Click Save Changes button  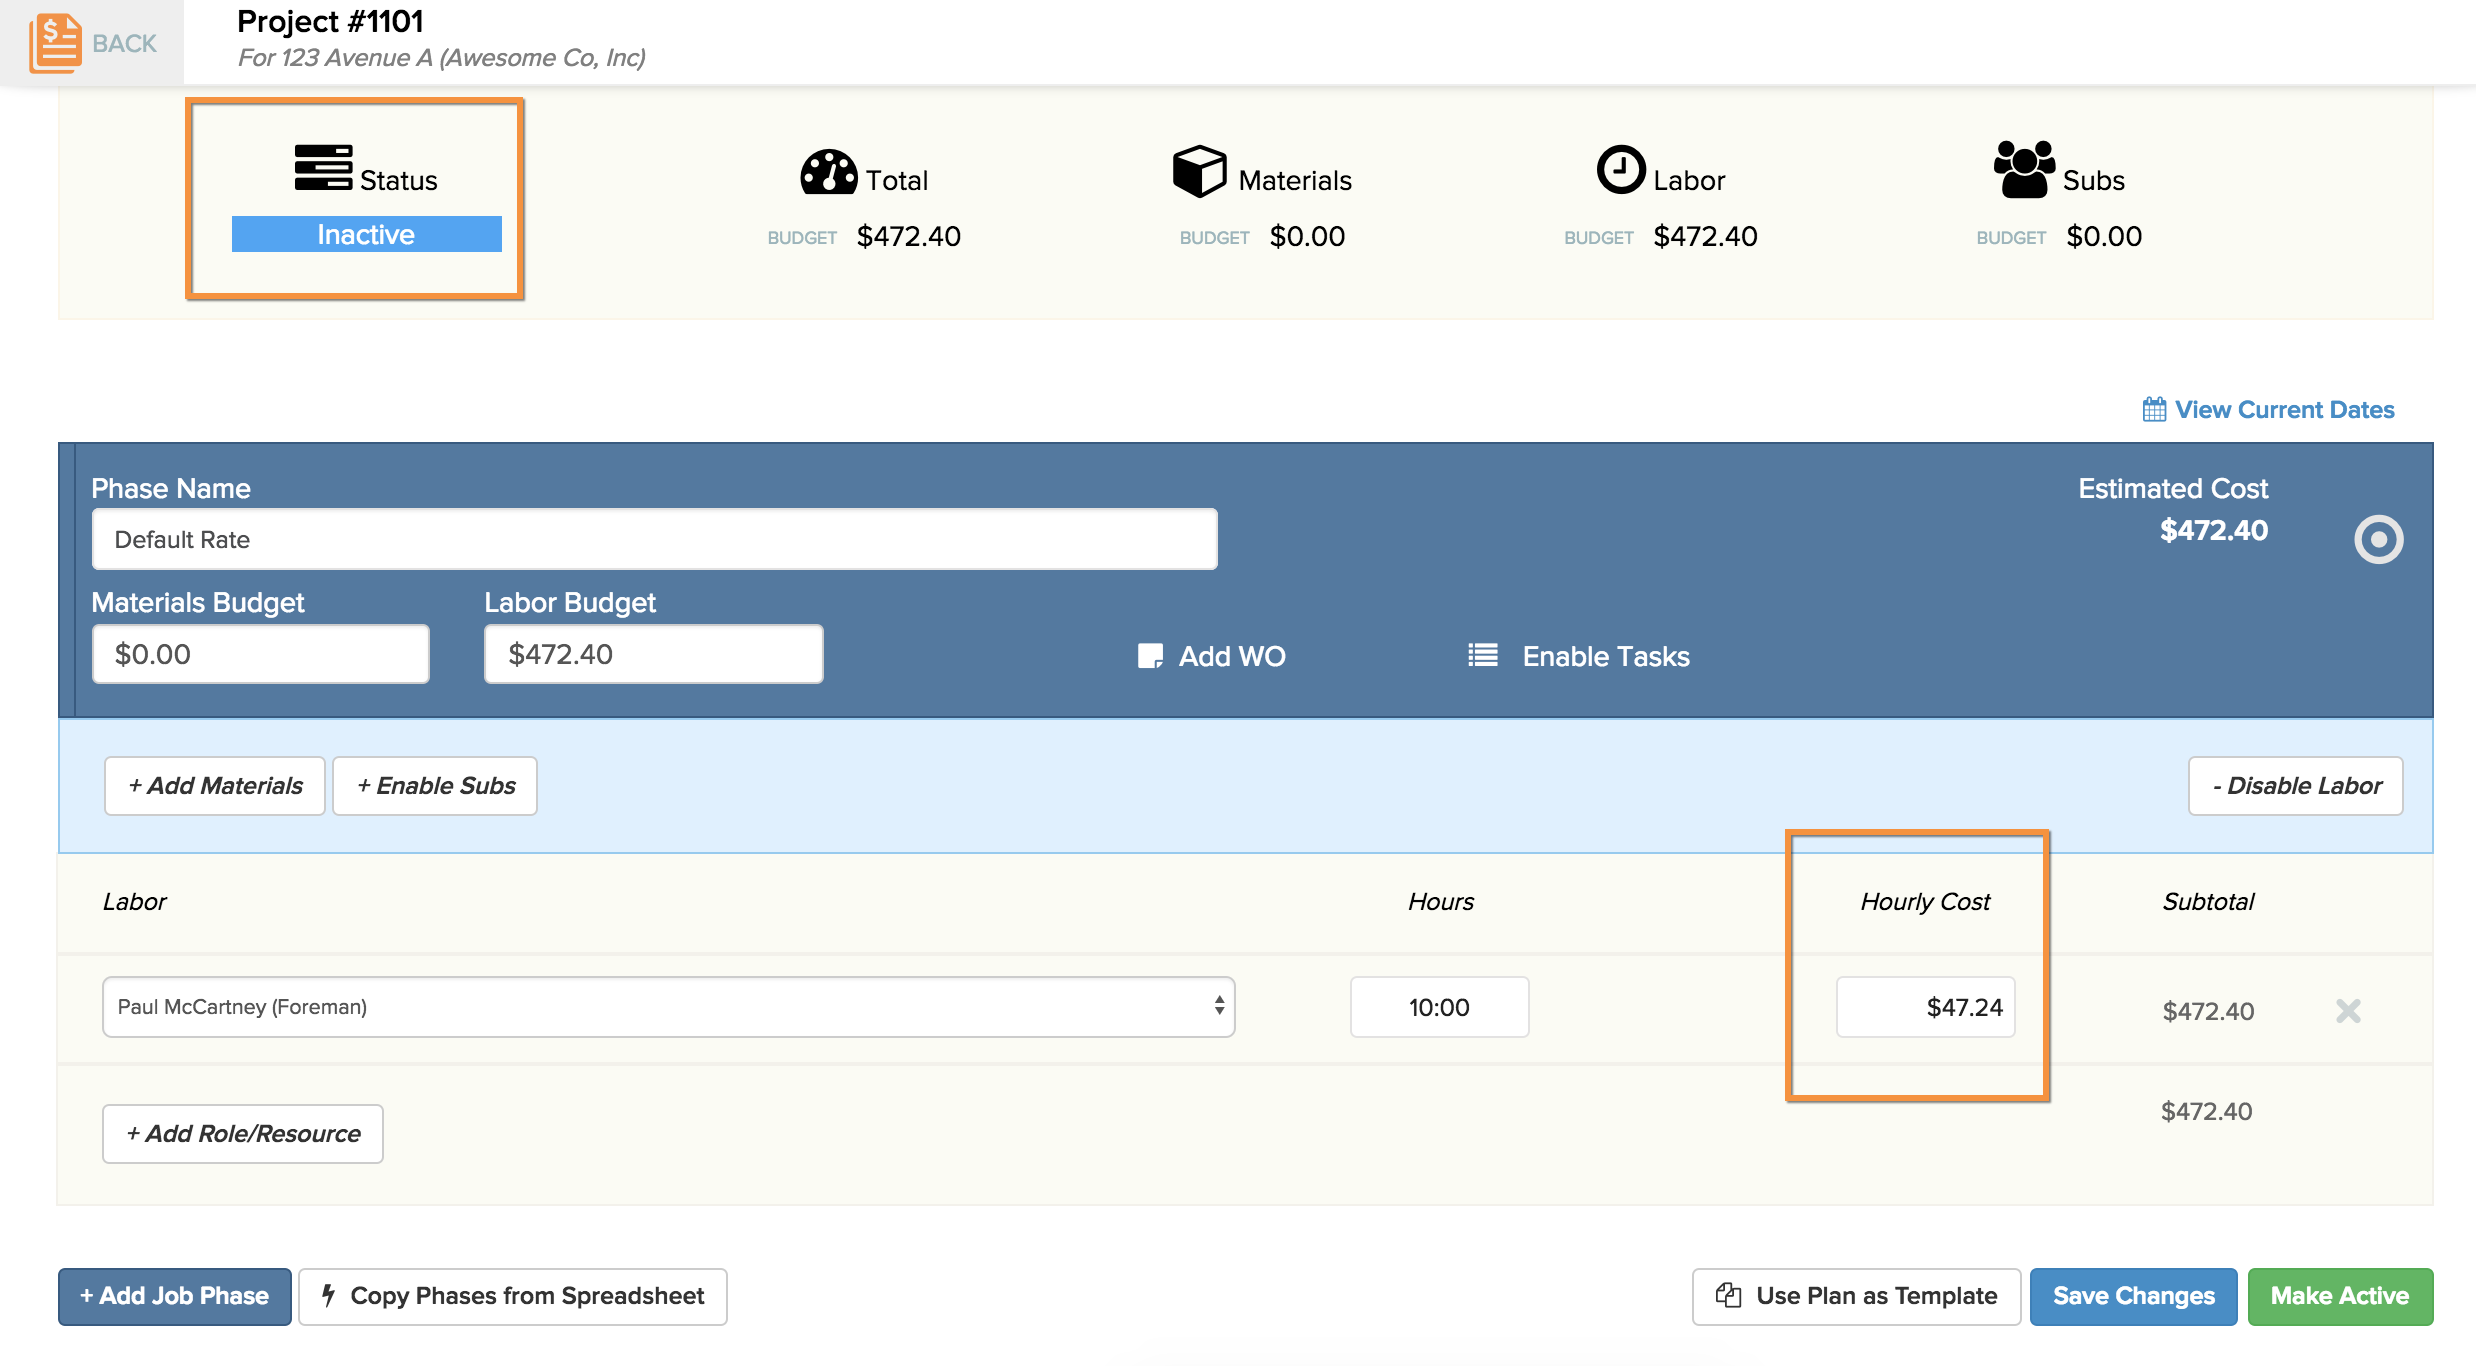[2134, 1296]
